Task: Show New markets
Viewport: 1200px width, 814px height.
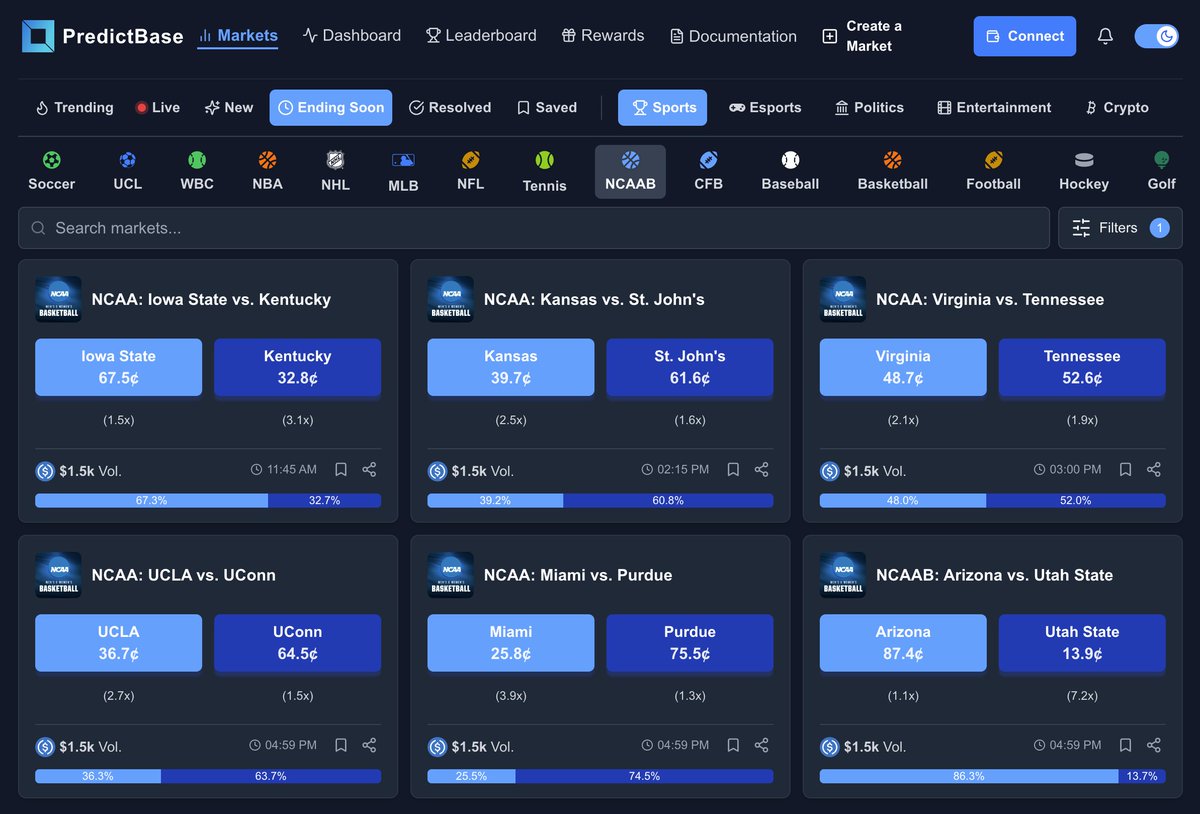Action: [x=229, y=107]
